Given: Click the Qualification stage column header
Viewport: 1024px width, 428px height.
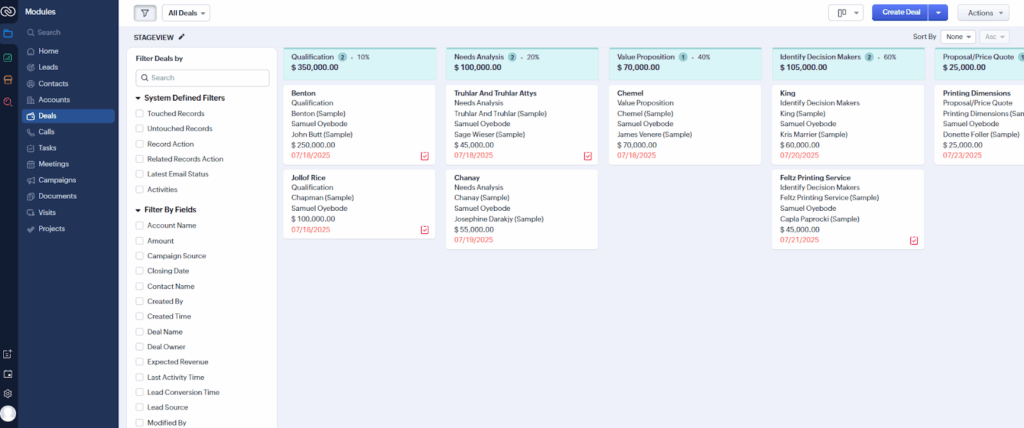Looking at the screenshot, I should click(314, 58).
